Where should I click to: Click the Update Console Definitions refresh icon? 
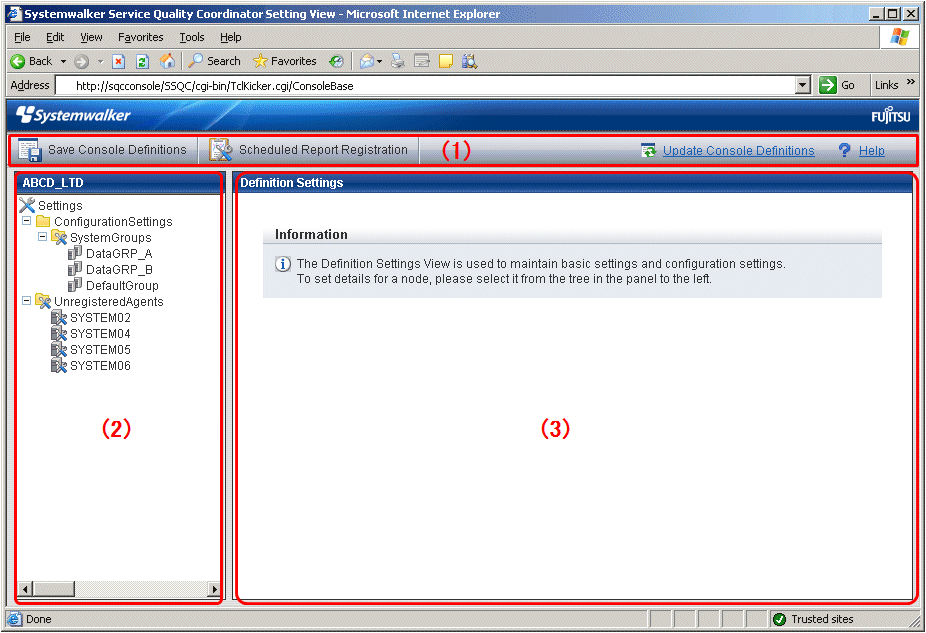point(648,151)
